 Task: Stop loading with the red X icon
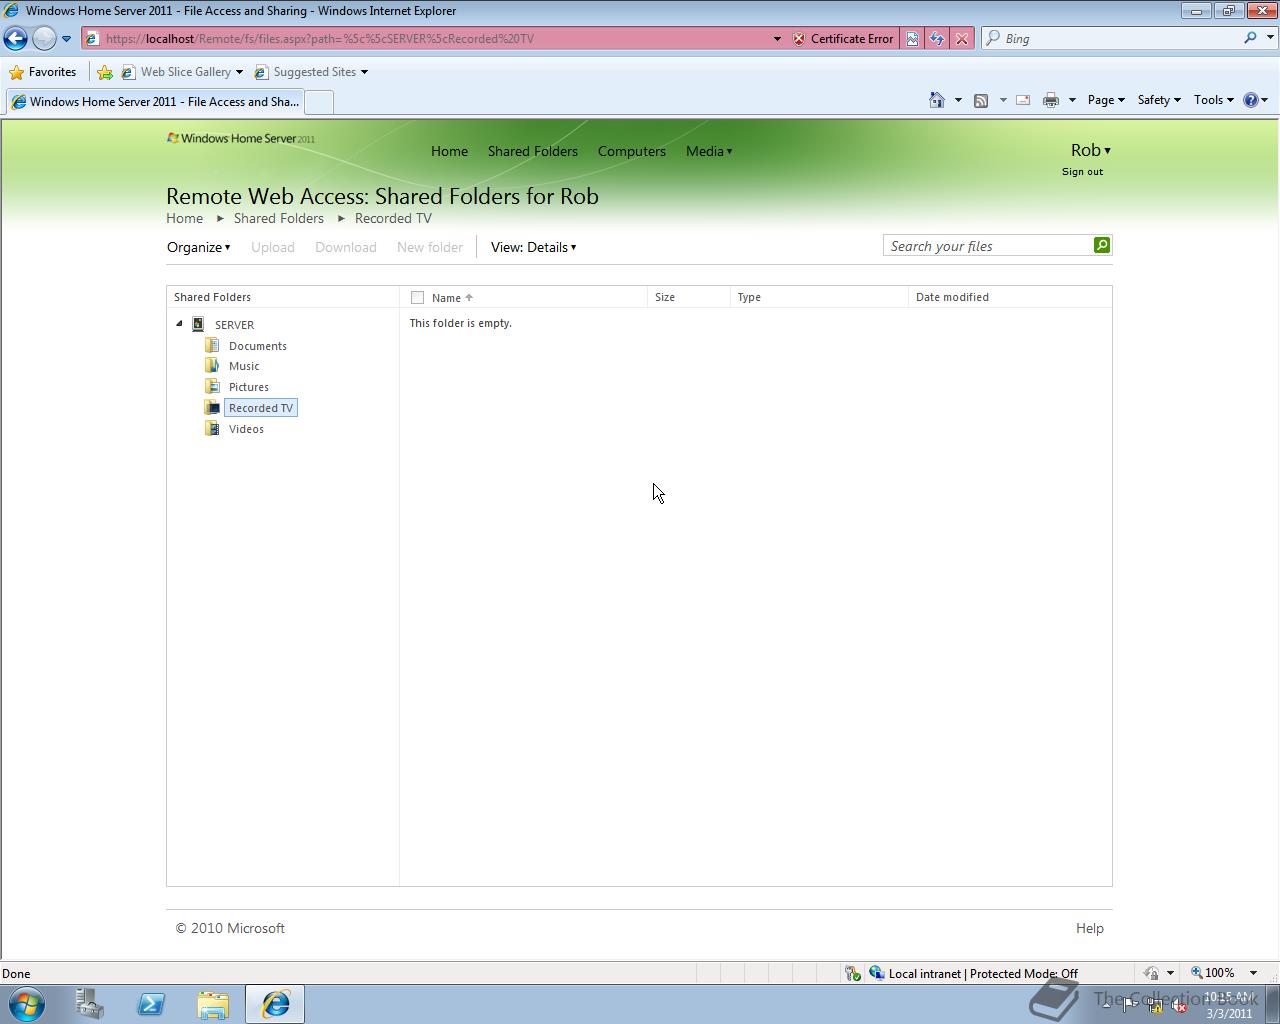961,38
